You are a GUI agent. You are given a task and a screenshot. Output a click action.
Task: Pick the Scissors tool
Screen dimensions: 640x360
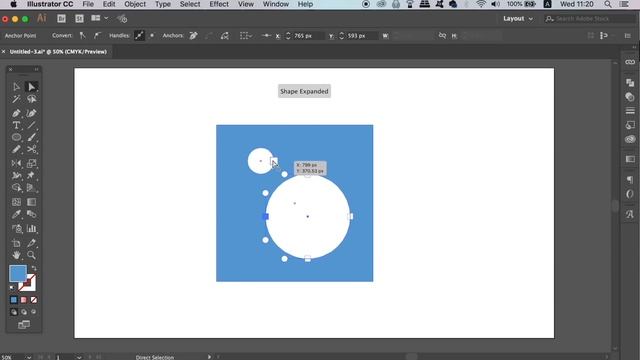point(31,149)
